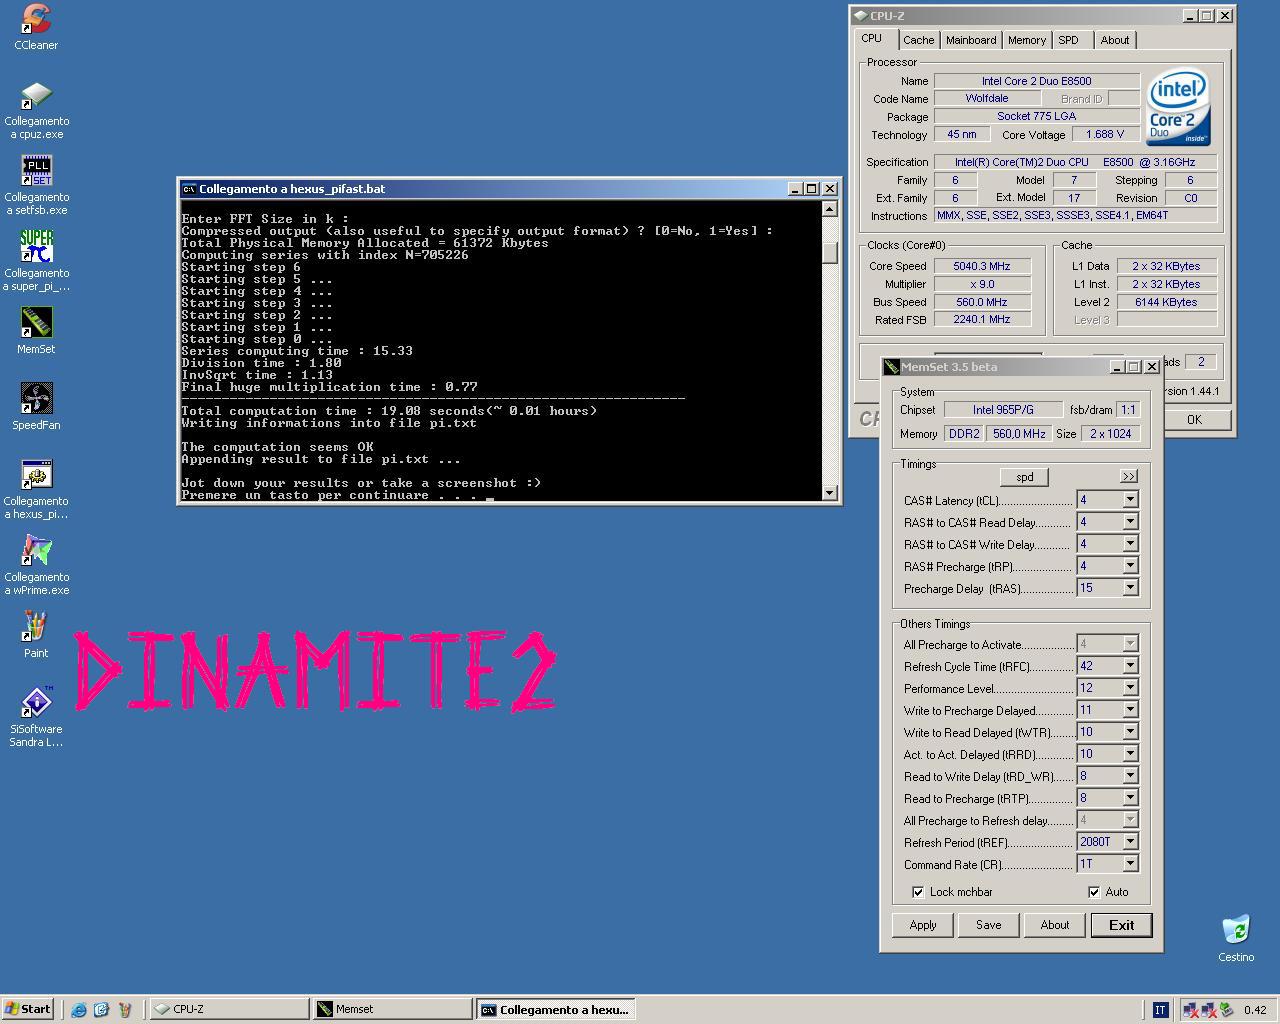This screenshot has height=1024, width=1280.
Task: Switch to the CPU tab in CPU-Z
Action: (x=872, y=38)
